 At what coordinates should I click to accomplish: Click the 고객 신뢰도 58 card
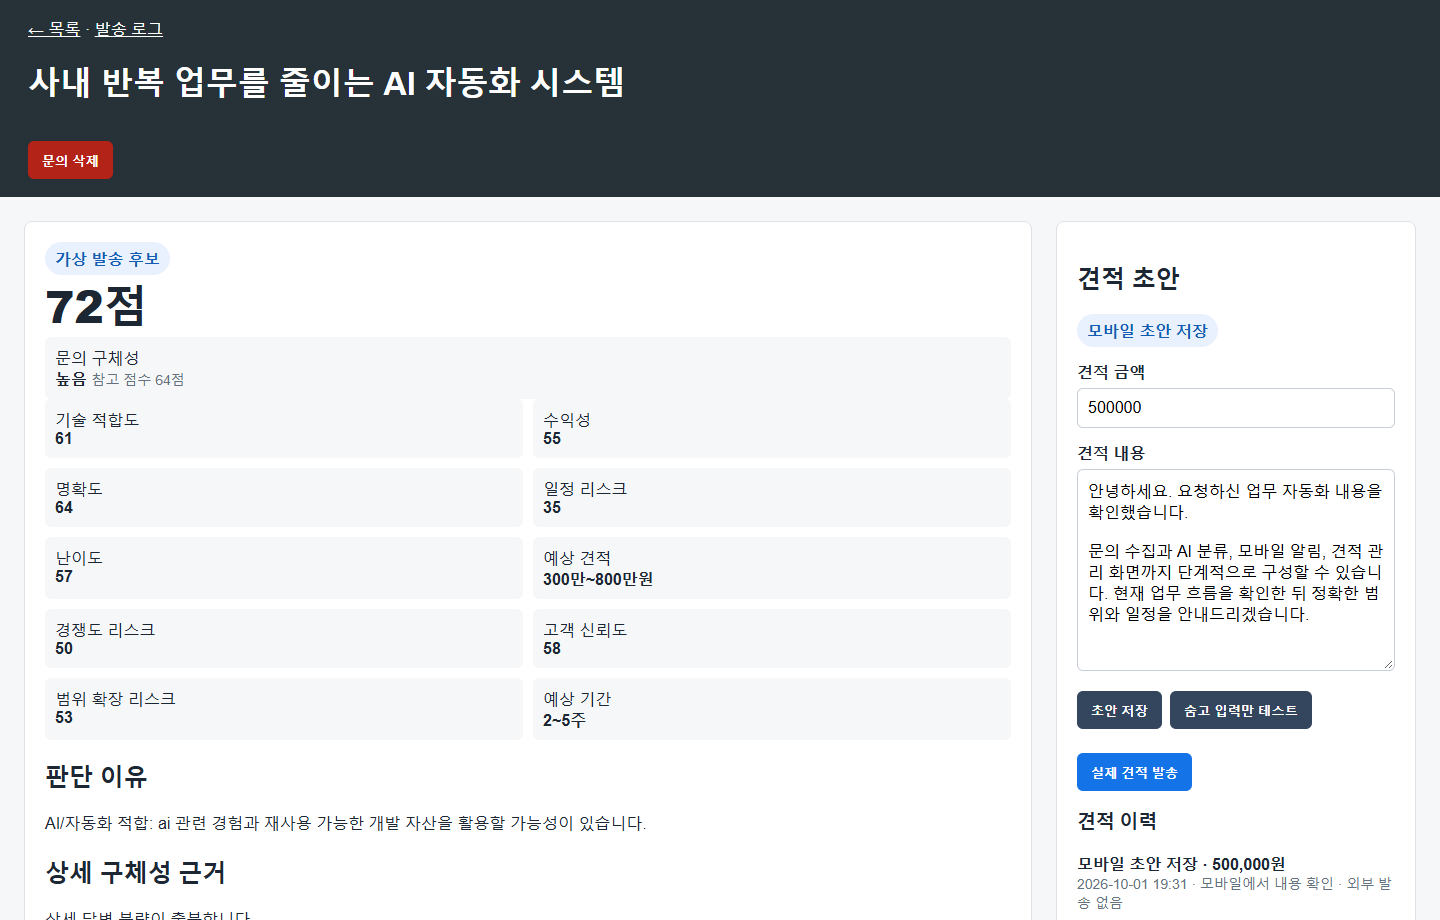(772, 638)
